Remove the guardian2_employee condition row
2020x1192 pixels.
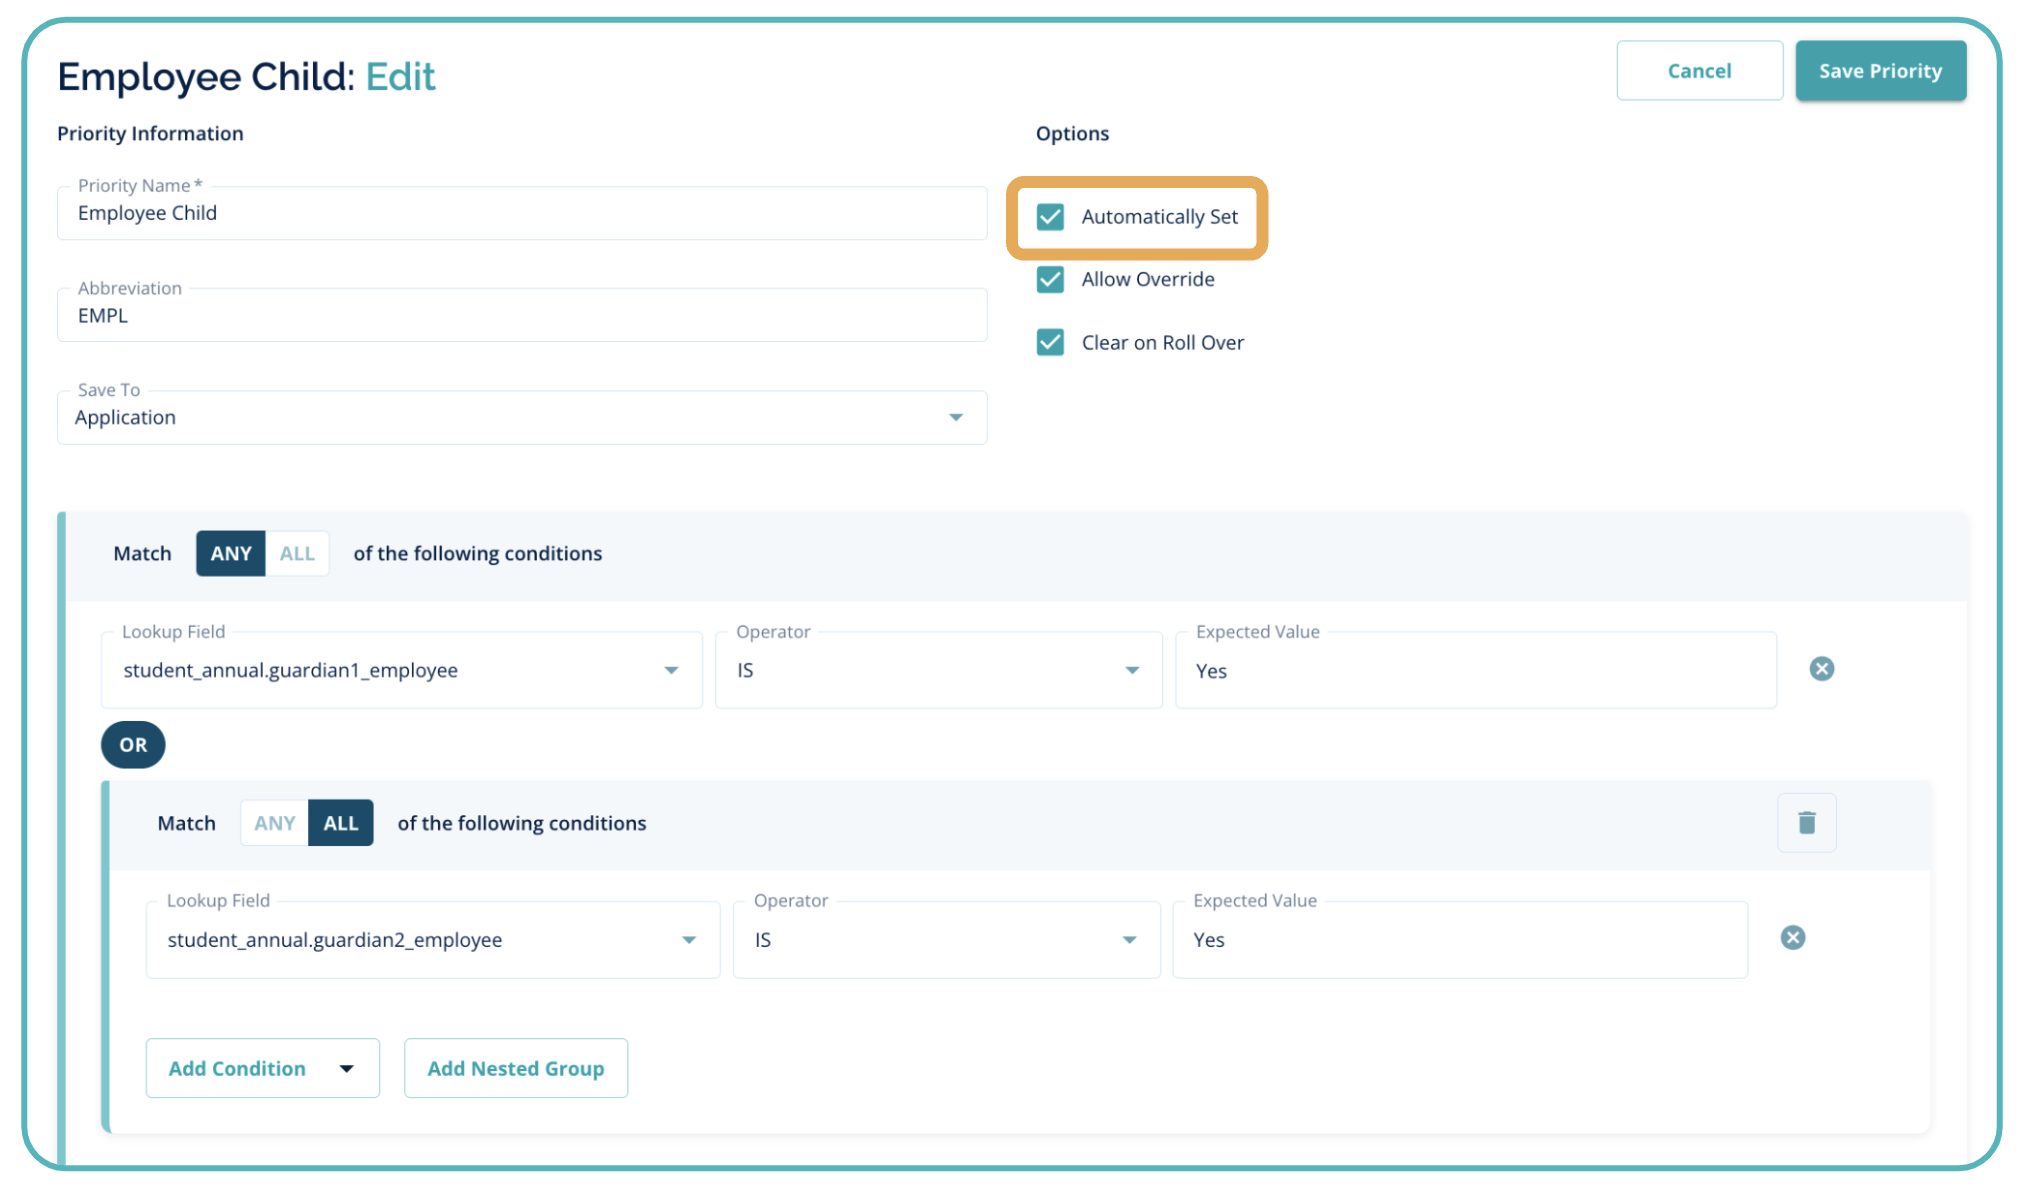coord(1792,938)
